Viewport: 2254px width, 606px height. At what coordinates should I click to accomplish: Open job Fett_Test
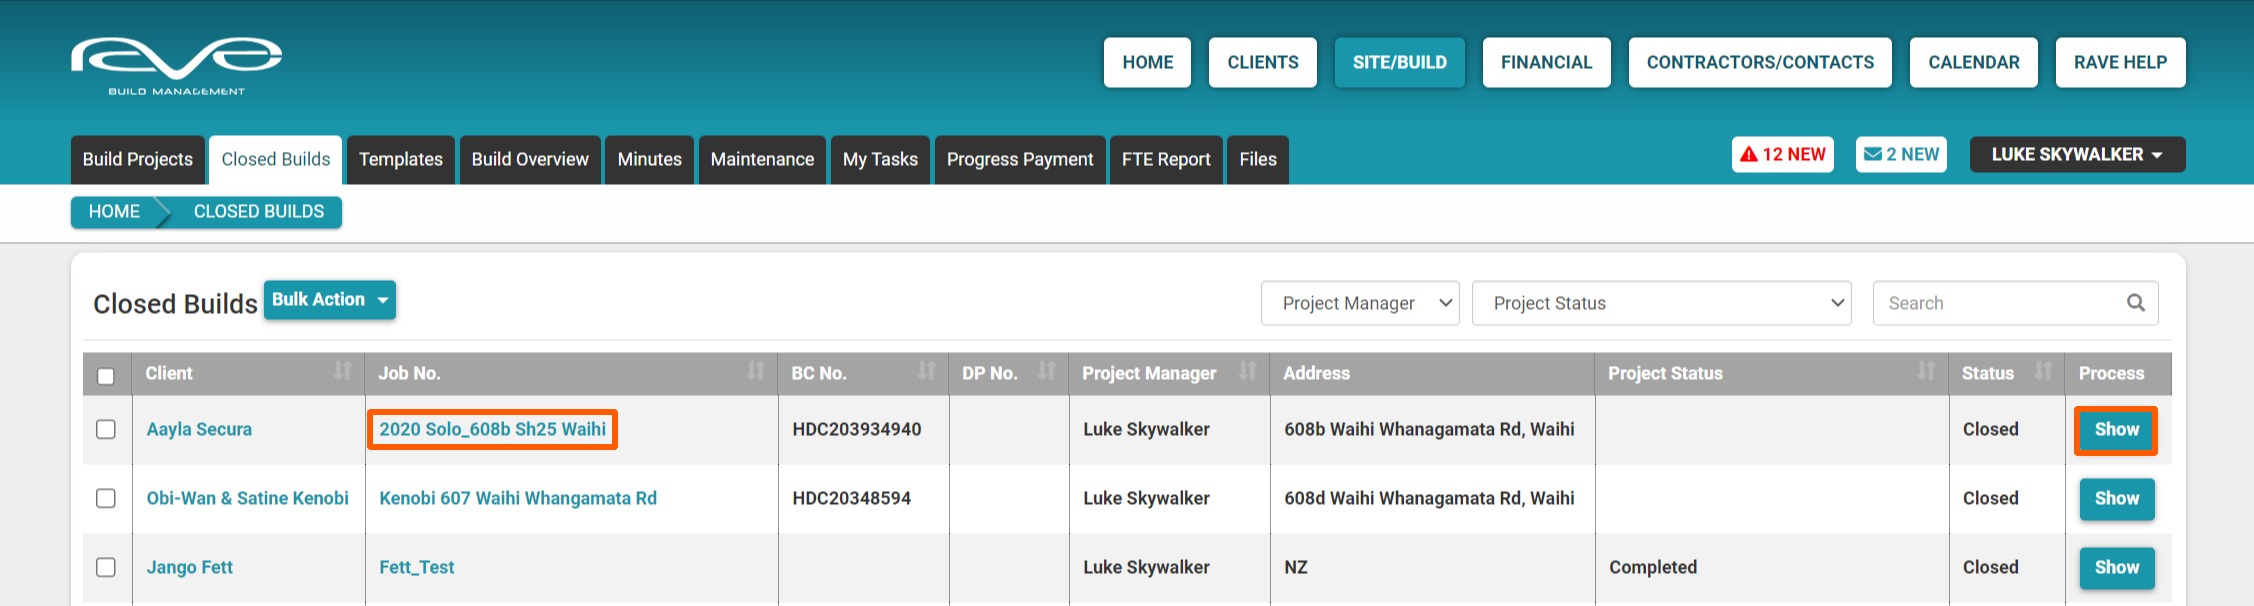click(417, 567)
